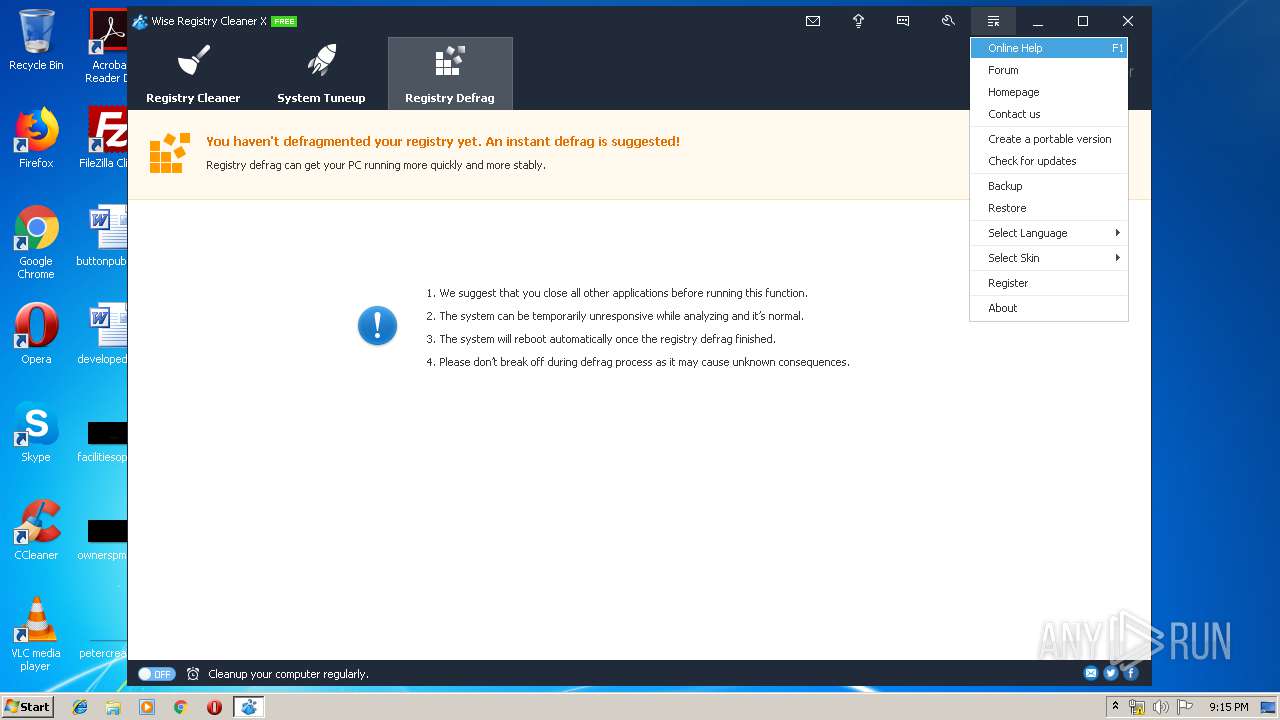Open the Google Chrome desktop shortcut

(x=36, y=242)
